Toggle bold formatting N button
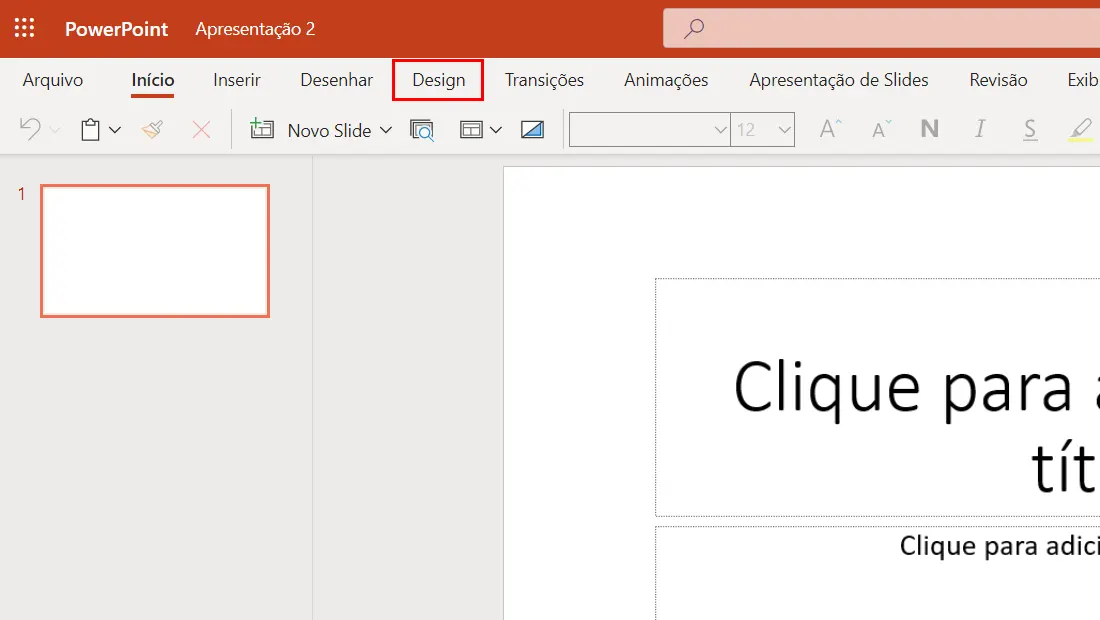Image resolution: width=1100 pixels, height=620 pixels. [x=930, y=129]
